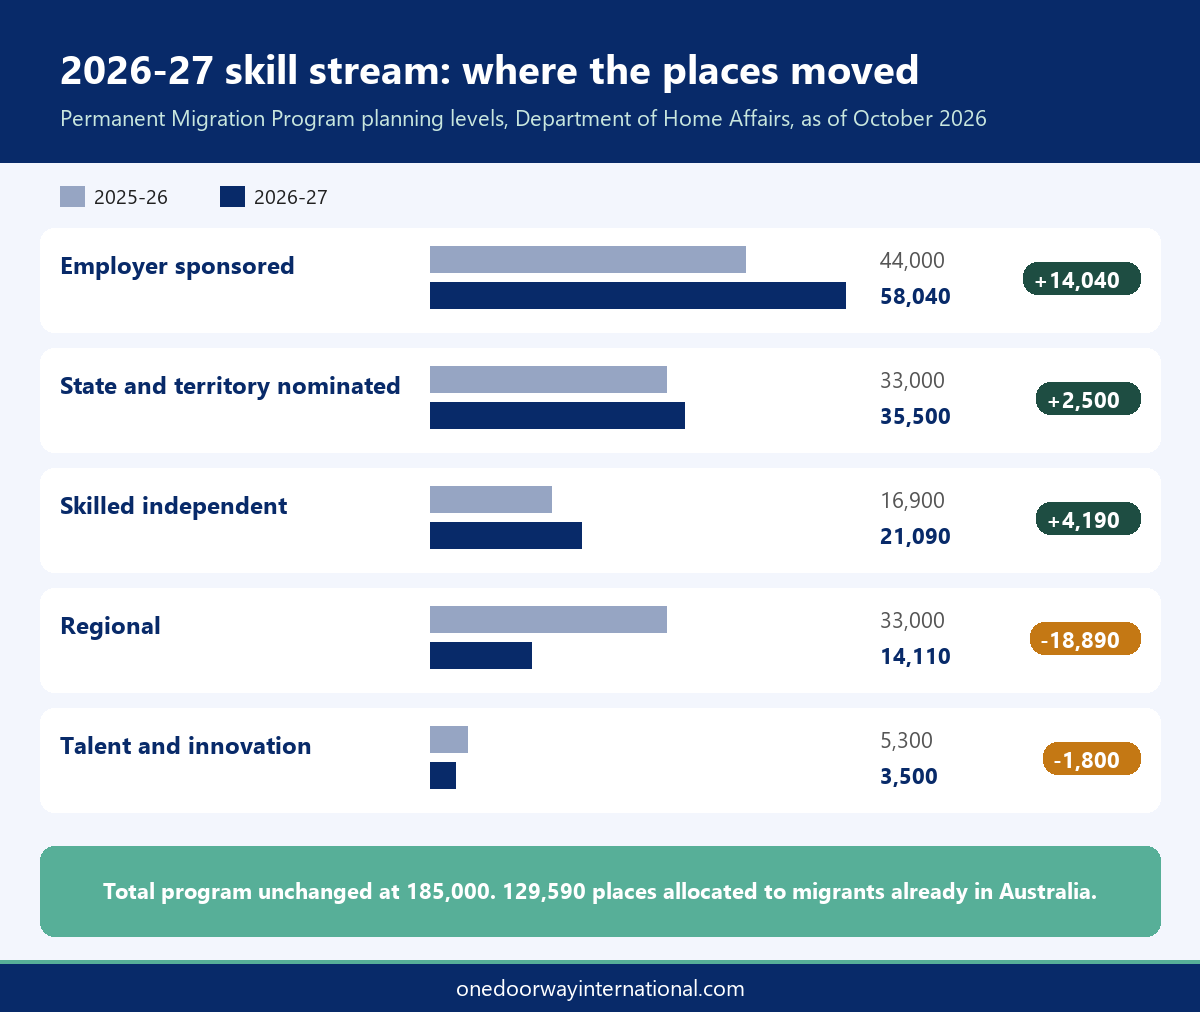The image size is (1200, 1012).
Task: Click the Employer sponsored 2025-26 light bar
Action: 588,260
